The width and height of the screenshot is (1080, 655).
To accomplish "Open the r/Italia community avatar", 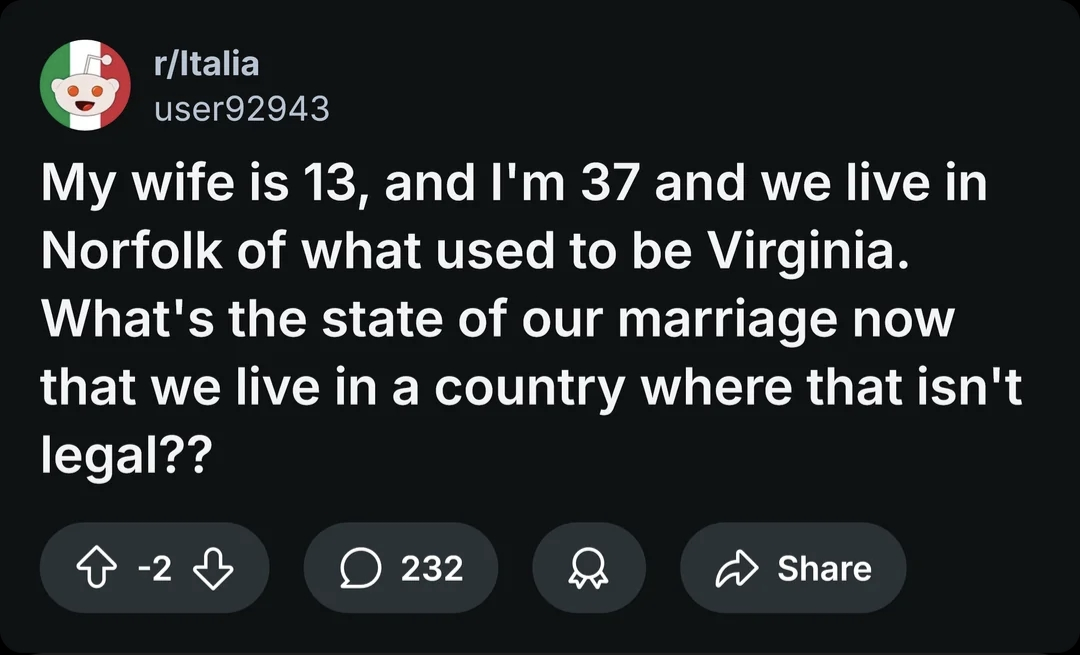I will [x=86, y=85].
